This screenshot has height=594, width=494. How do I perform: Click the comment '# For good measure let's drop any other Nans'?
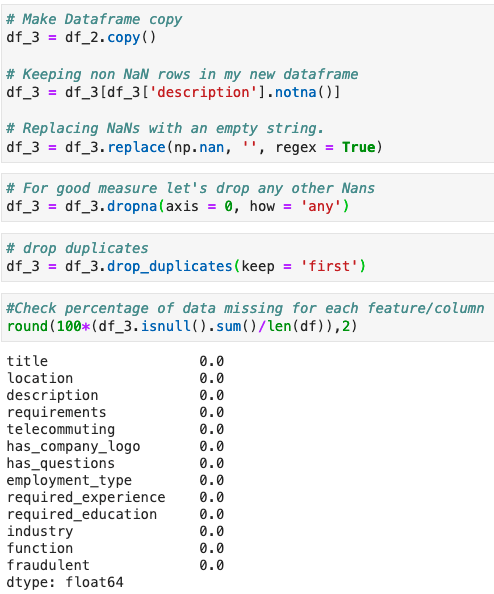click(x=191, y=188)
